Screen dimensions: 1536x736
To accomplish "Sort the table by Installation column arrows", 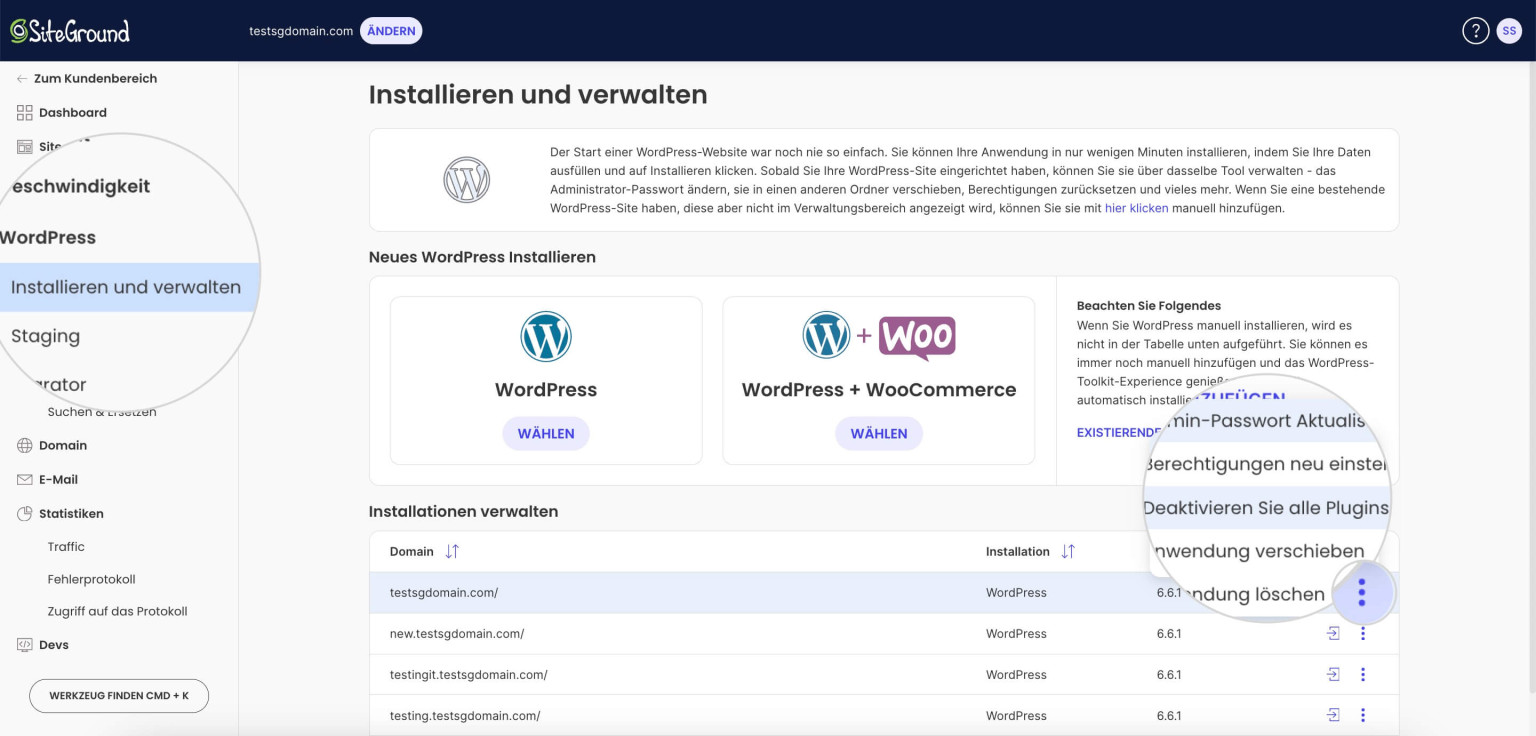I will [1068, 552].
